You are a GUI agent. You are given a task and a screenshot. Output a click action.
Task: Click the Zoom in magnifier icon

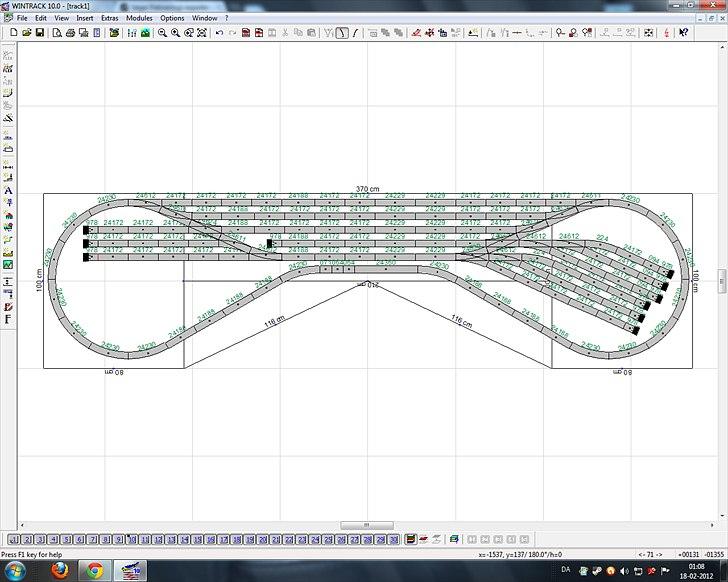(176, 33)
